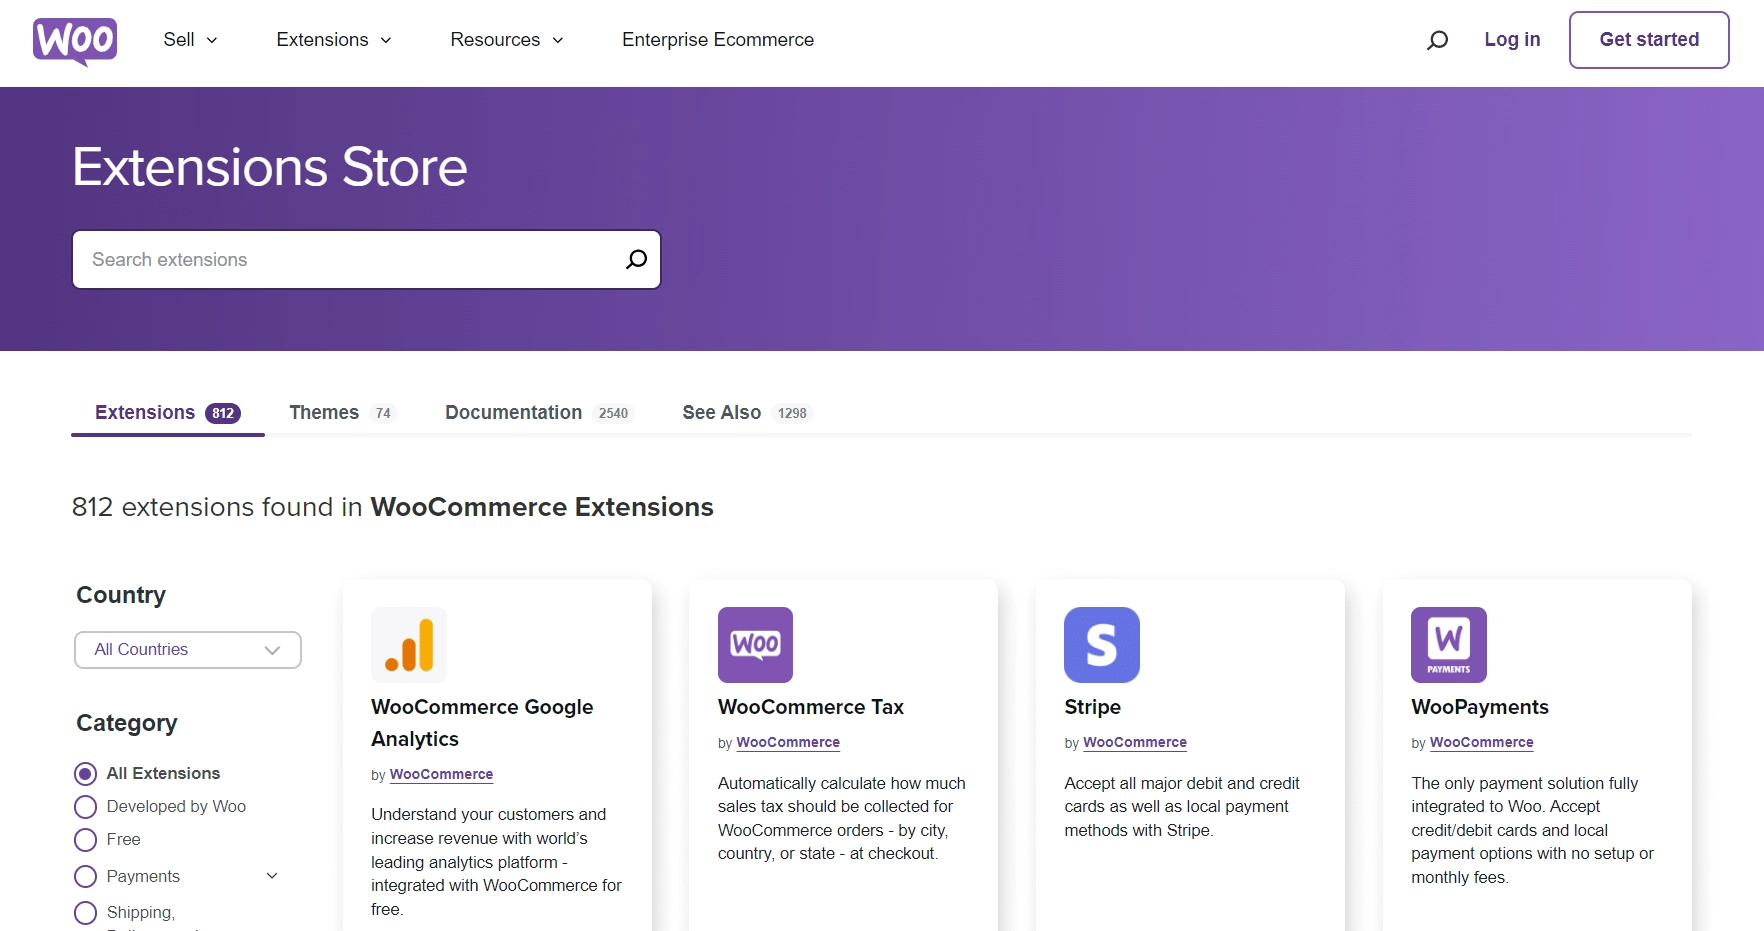Screen dimensions: 1764x931
Task: Select the Stripe S icon
Action: click(x=1101, y=645)
